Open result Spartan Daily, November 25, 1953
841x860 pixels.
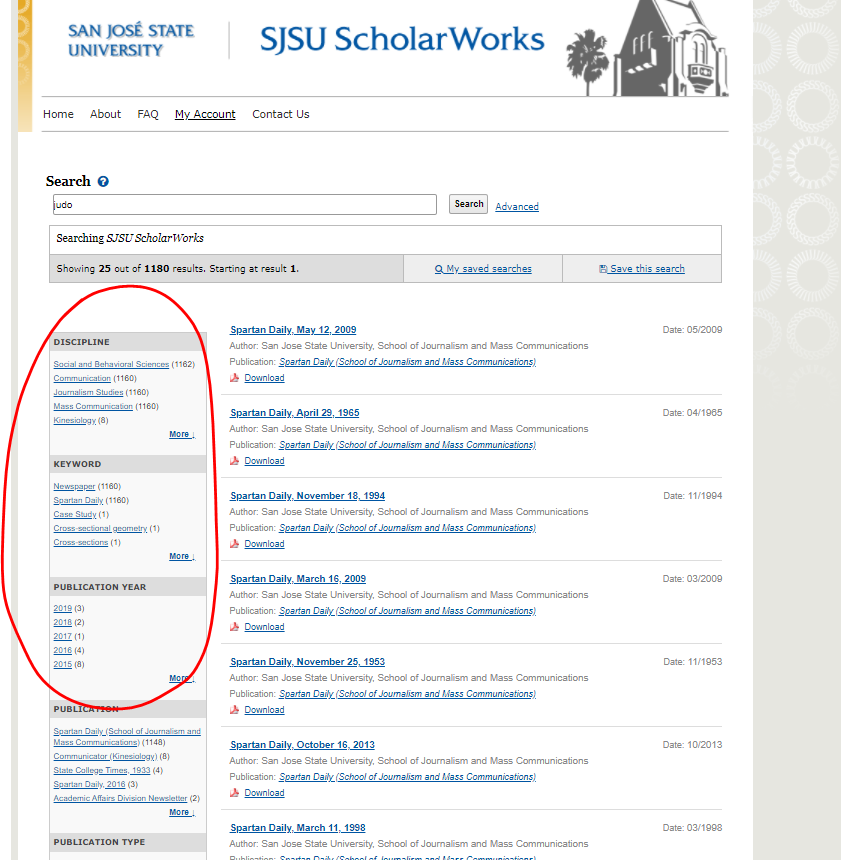click(x=307, y=661)
